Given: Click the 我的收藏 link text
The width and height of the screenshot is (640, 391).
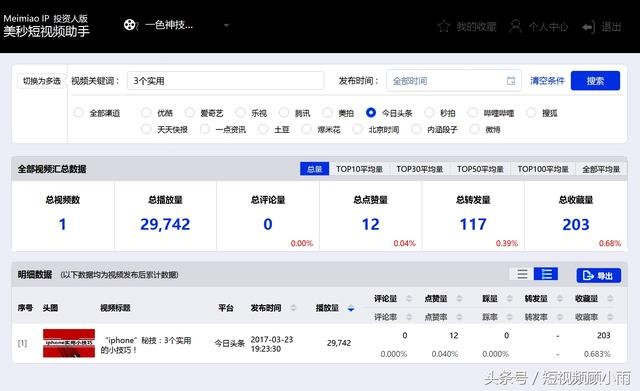Looking at the screenshot, I should coord(476,27).
